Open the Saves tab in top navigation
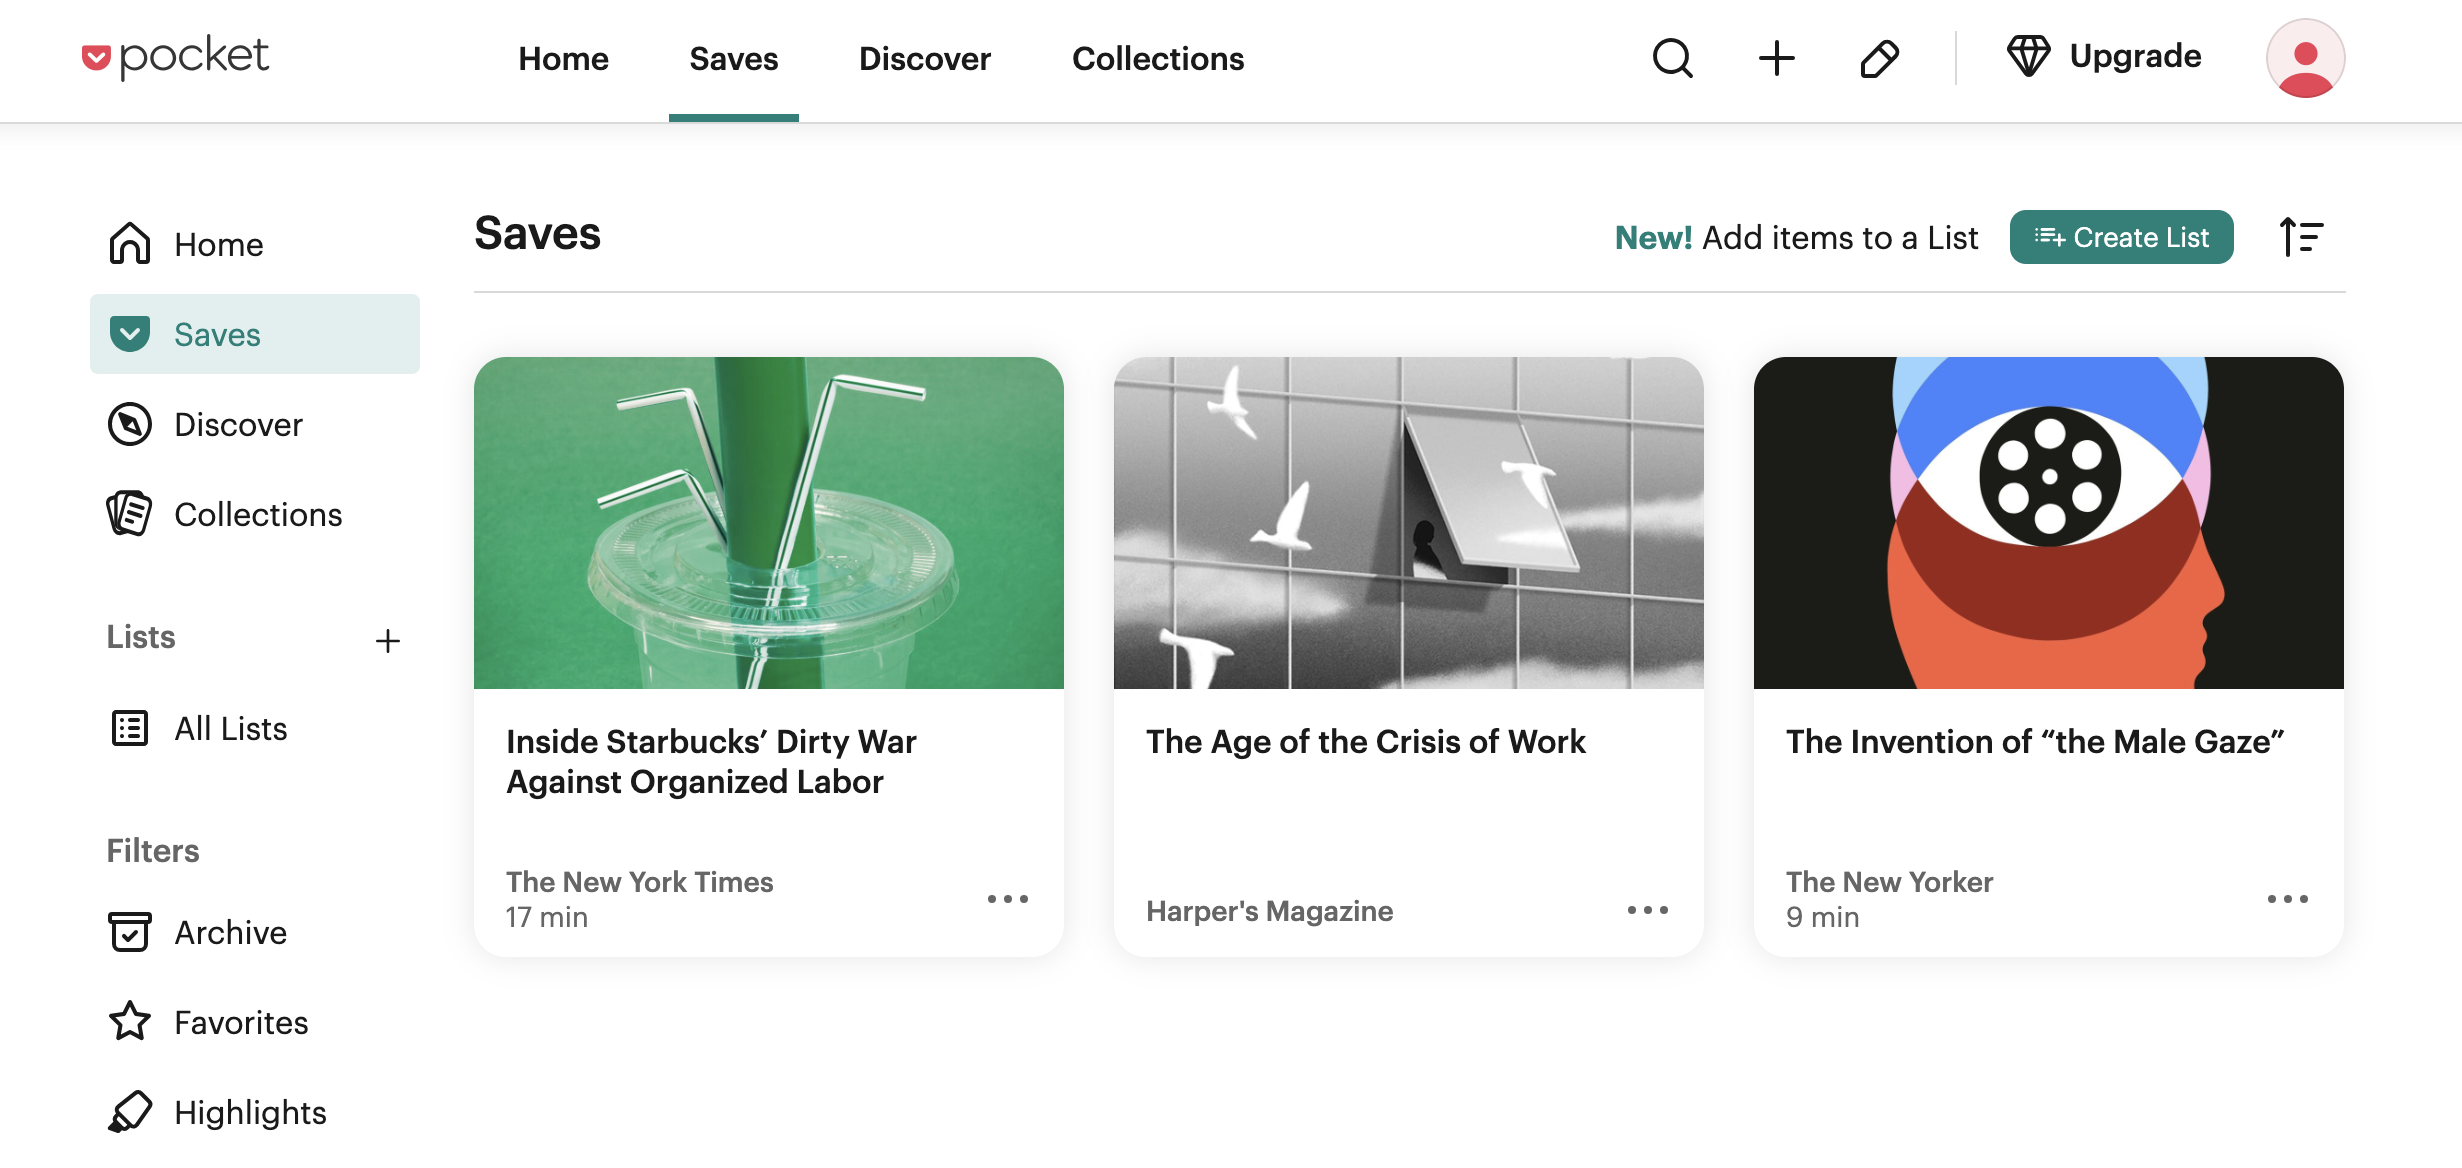Image resolution: width=2462 pixels, height=1168 pixels. click(x=733, y=60)
